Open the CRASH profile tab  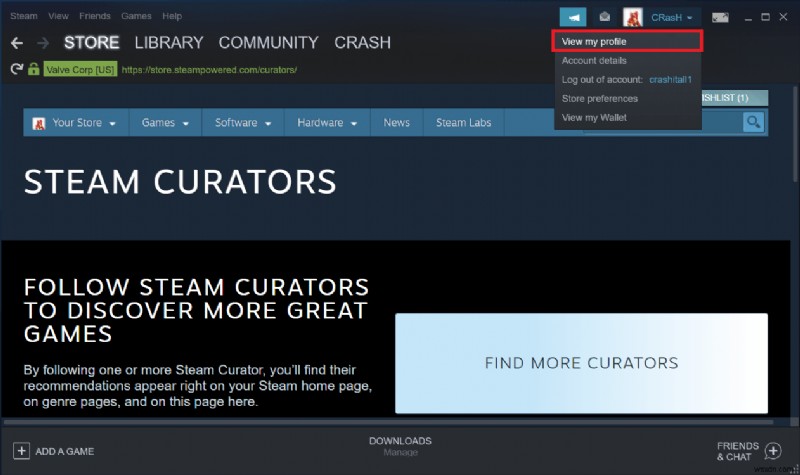pos(362,42)
